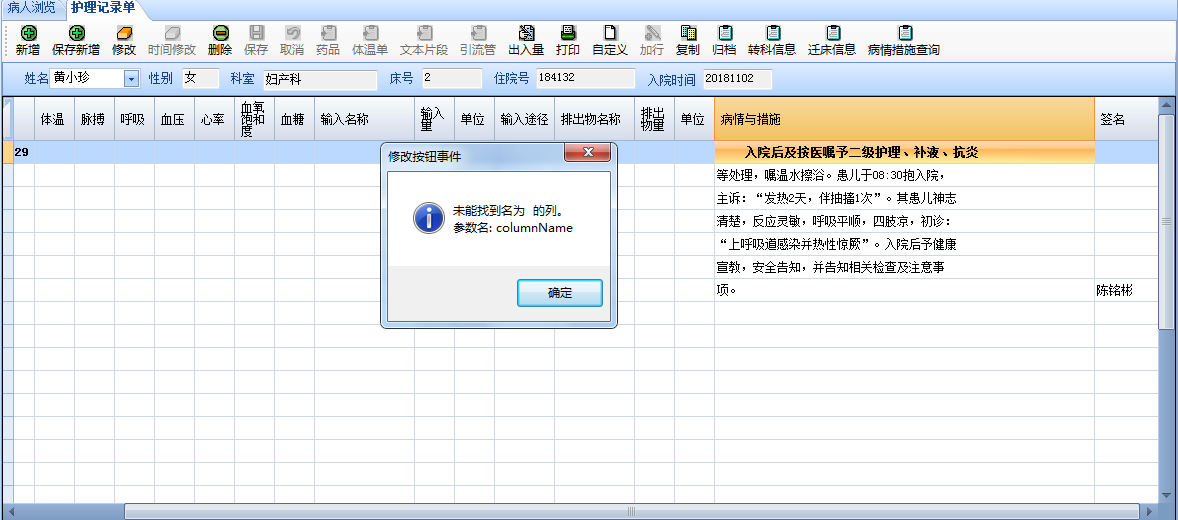
Task: Expand the 姓名 dropdown arrow
Action: tap(131, 79)
